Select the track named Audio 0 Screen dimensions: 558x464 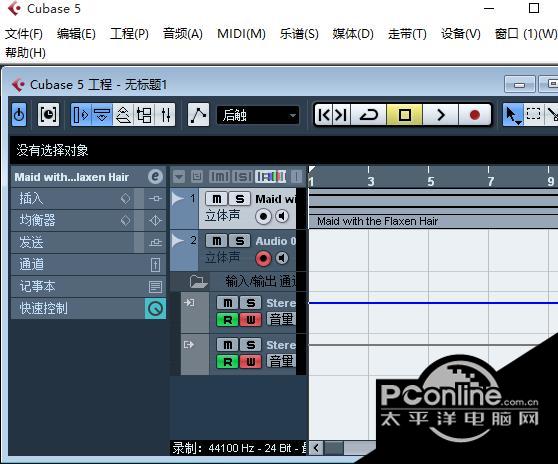point(275,241)
